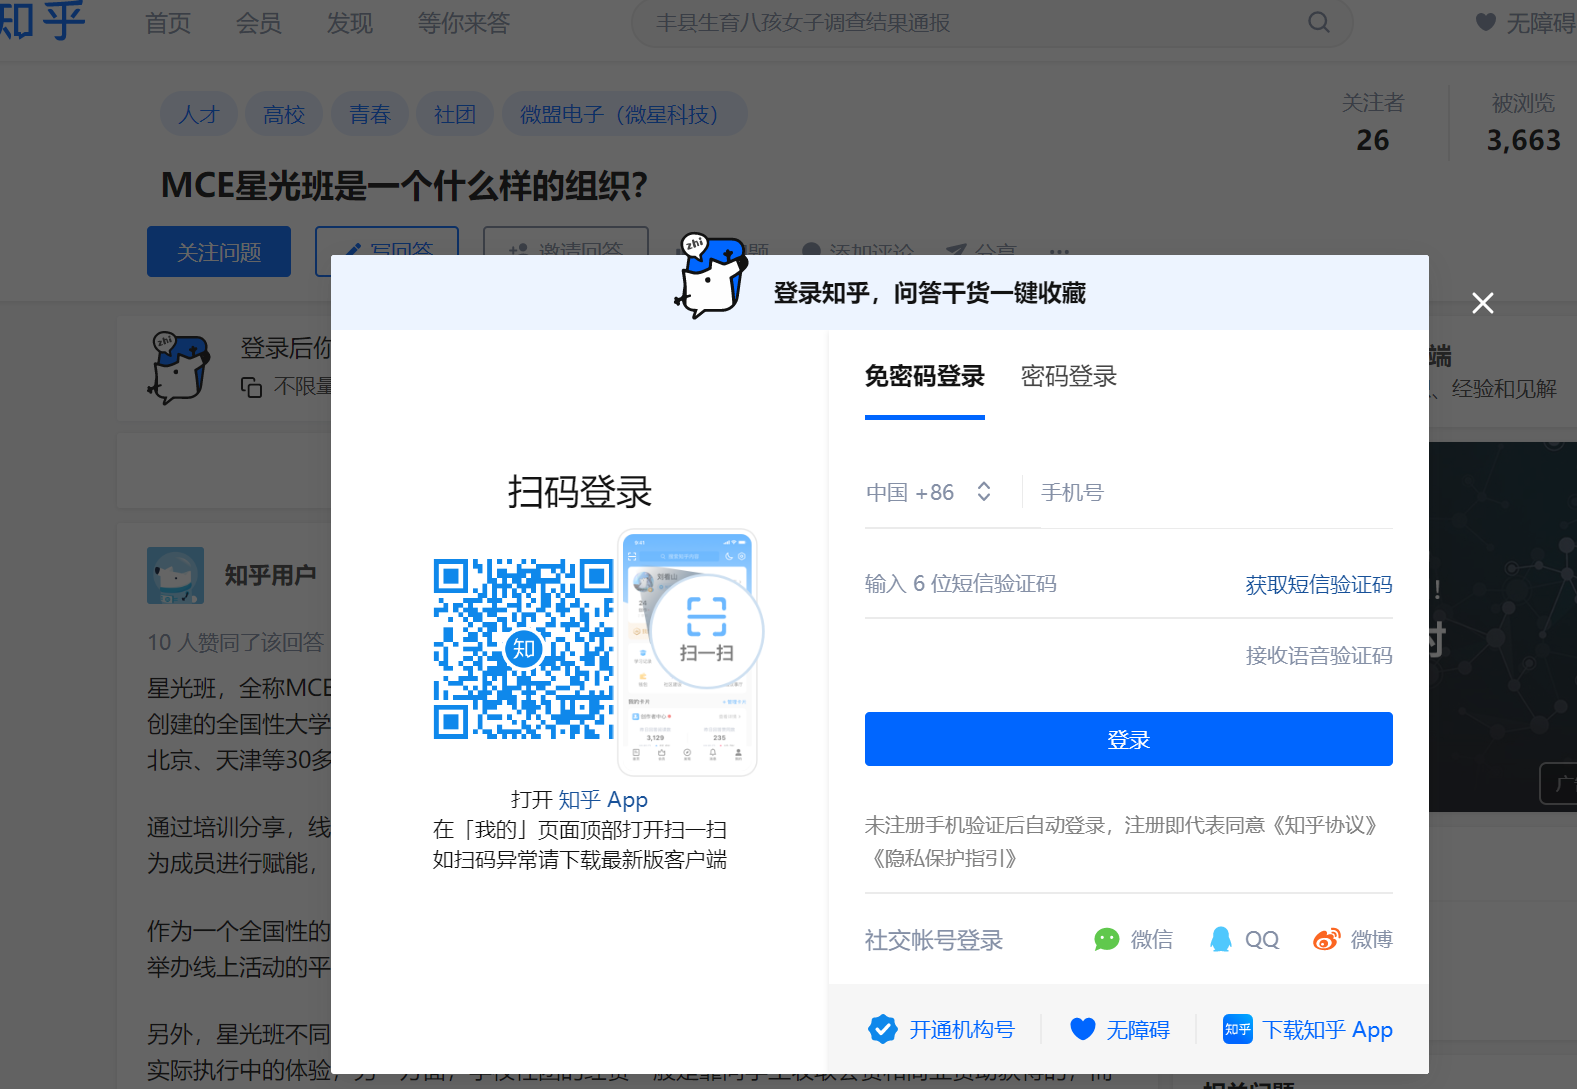Screen dimensions: 1577x1089
Task: Switch to 密码登录 tab
Action: pyautogui.click(x=1068, y=376)
